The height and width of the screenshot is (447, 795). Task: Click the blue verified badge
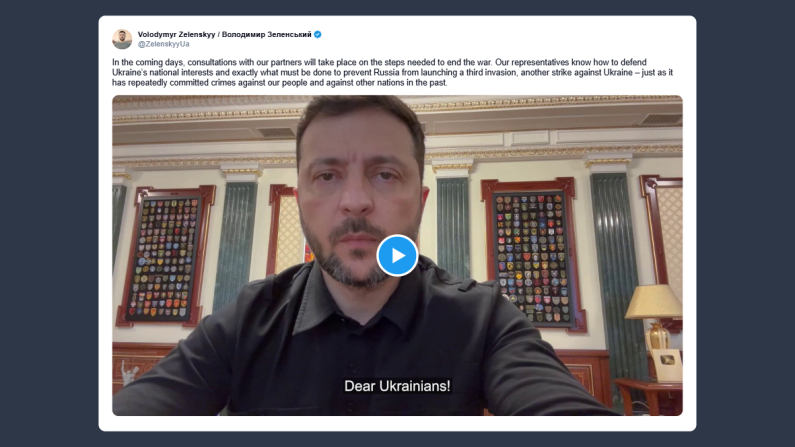[317, 34]
